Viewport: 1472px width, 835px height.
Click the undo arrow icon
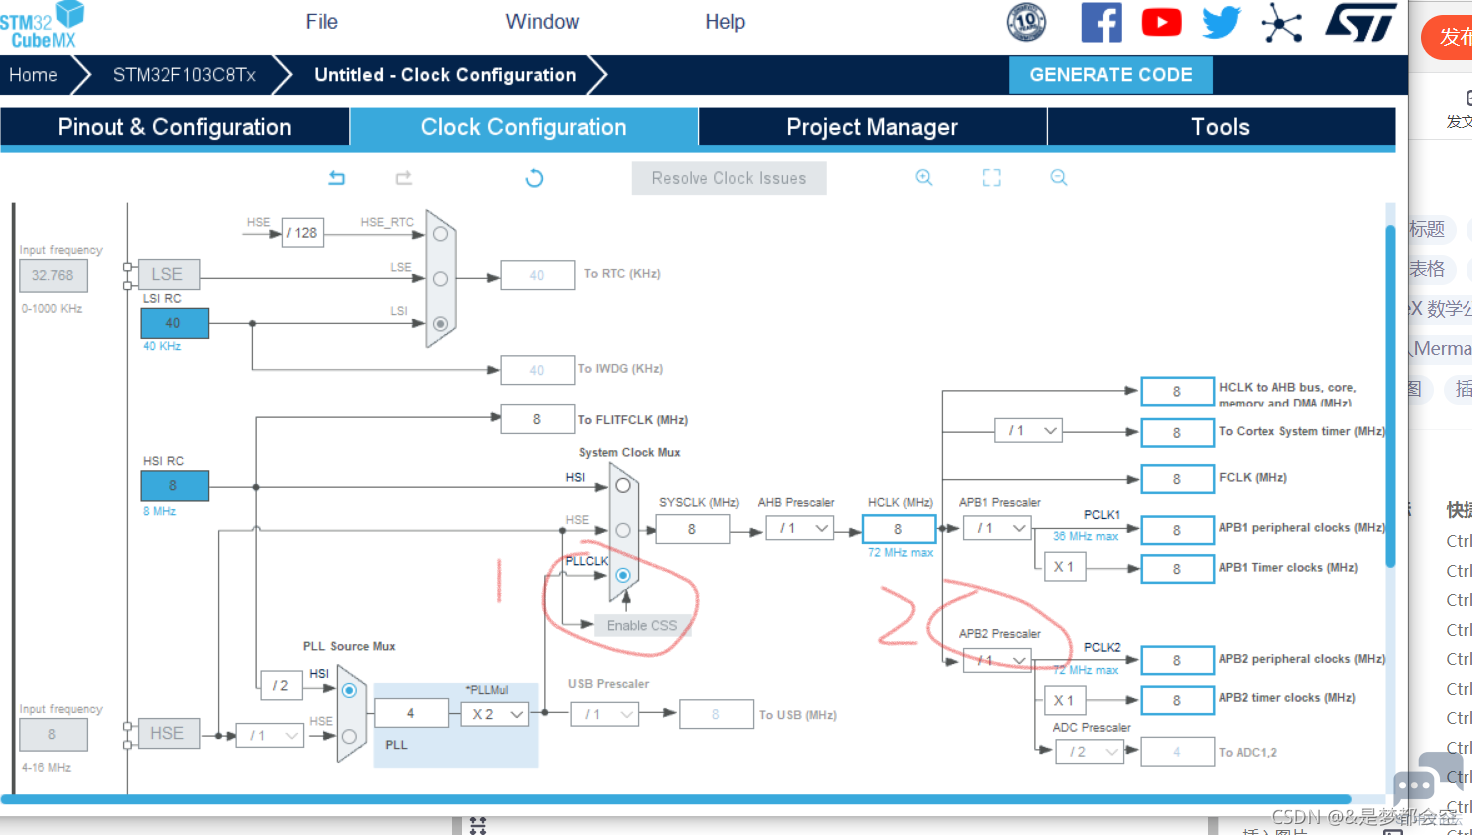tap(337, 178)
